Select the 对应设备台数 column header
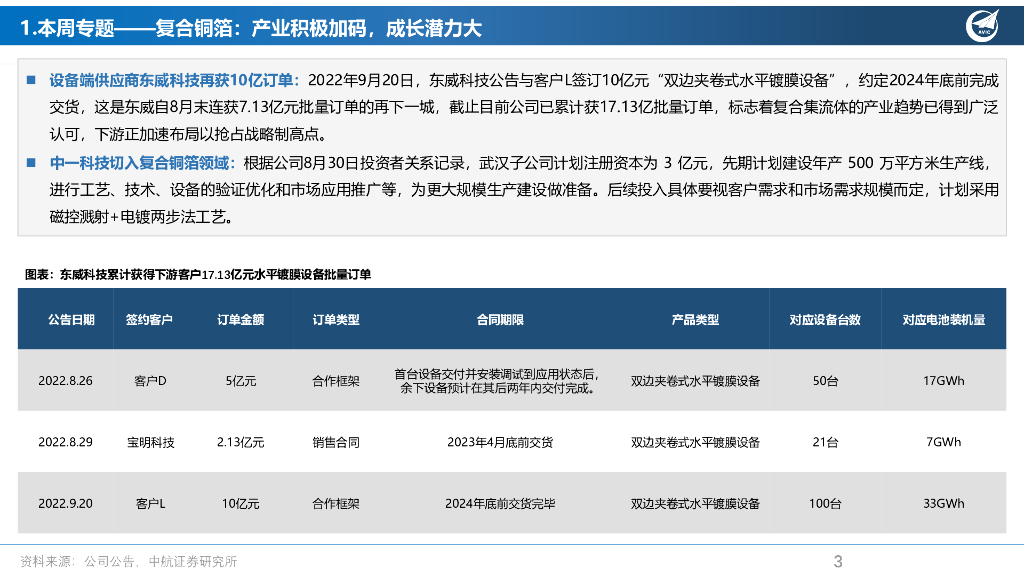The height and width of the screenshot is (576, 1024). (x=825, y=320)
